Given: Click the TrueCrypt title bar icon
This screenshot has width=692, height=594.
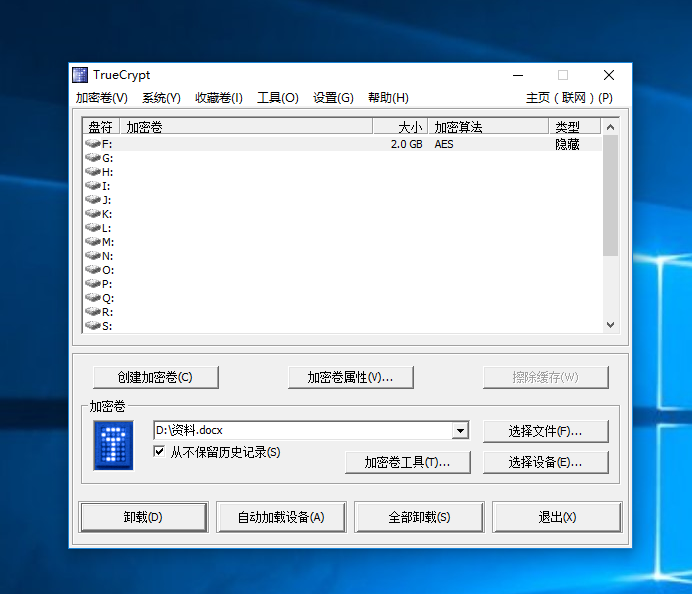Looking at the screenshot, I should click(x=80, y=75).
